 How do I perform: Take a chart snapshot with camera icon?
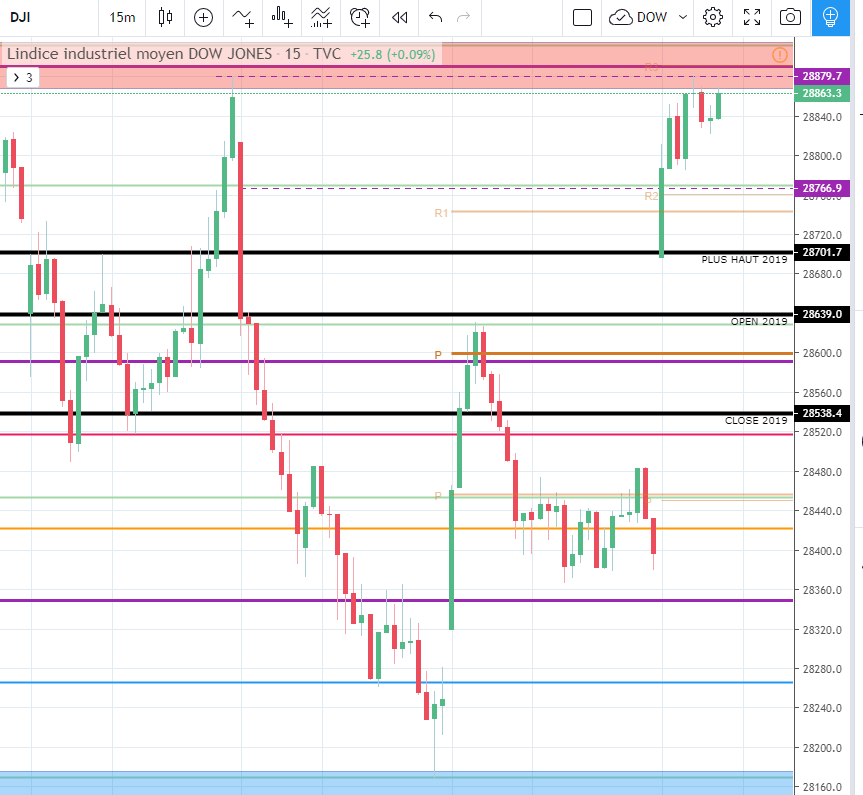[790, 17]
